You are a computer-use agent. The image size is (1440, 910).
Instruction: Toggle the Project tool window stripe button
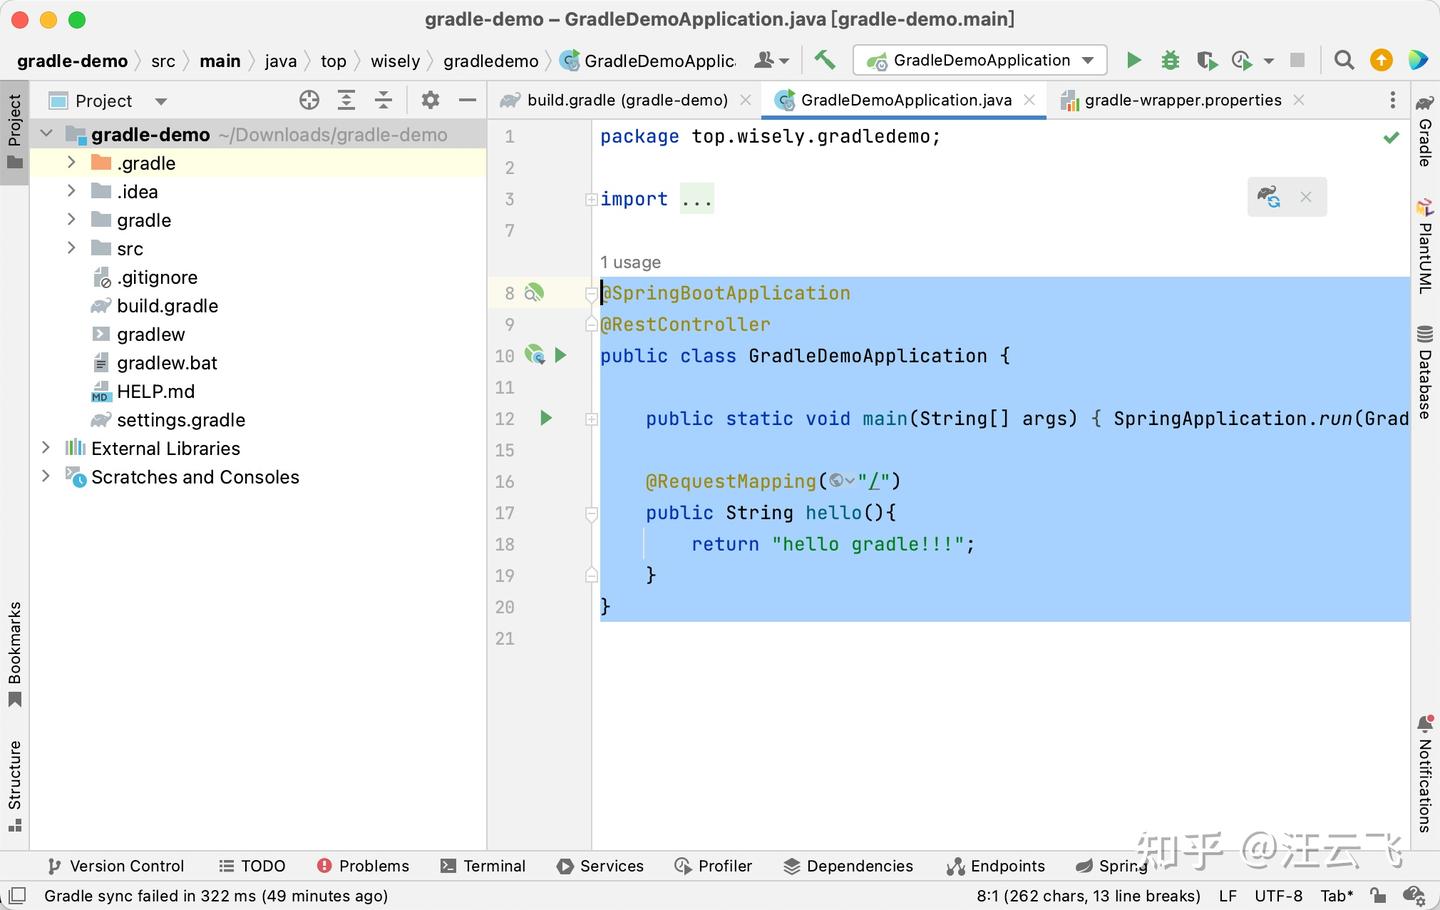click(14, 132)
